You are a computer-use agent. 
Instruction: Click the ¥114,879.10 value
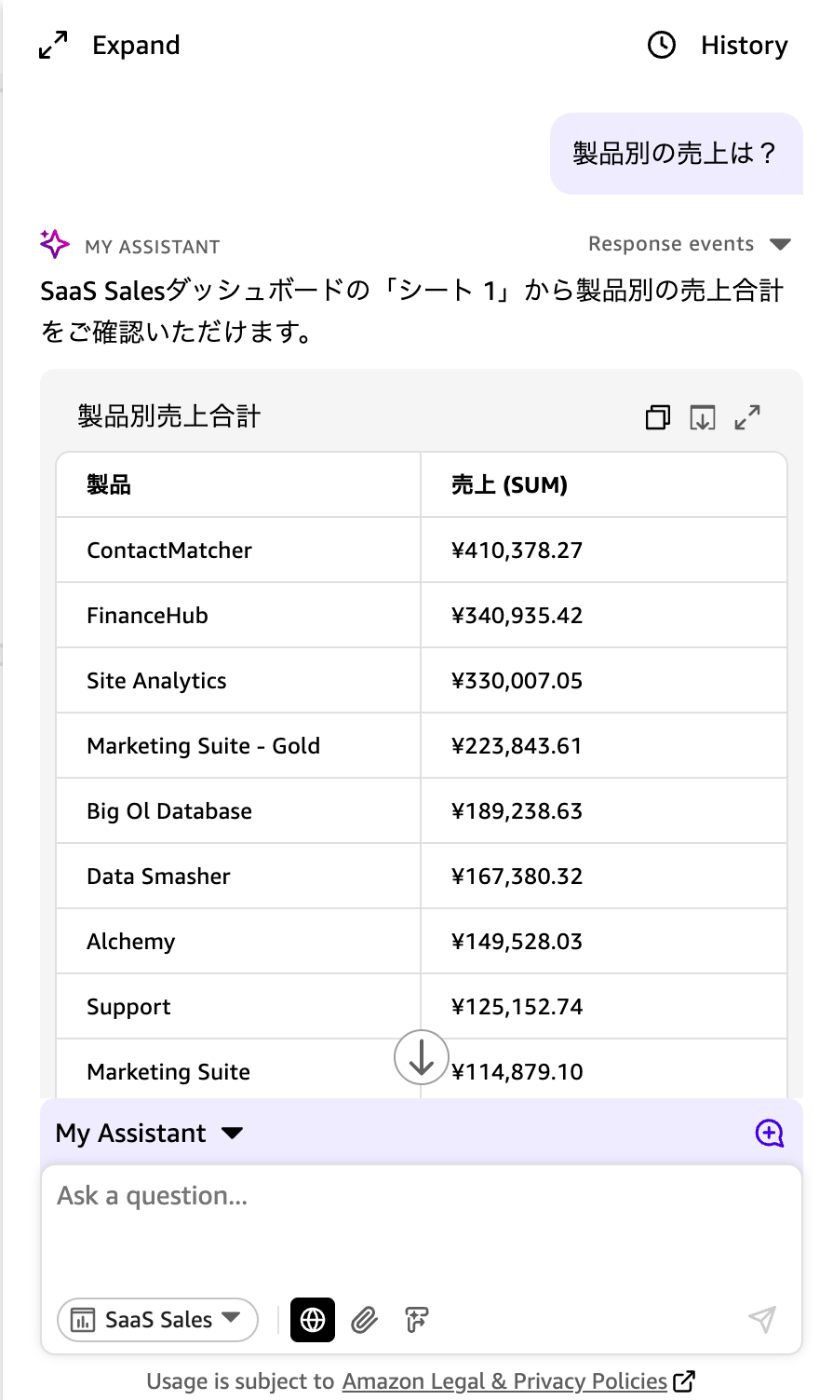[x=517, y=1072]
